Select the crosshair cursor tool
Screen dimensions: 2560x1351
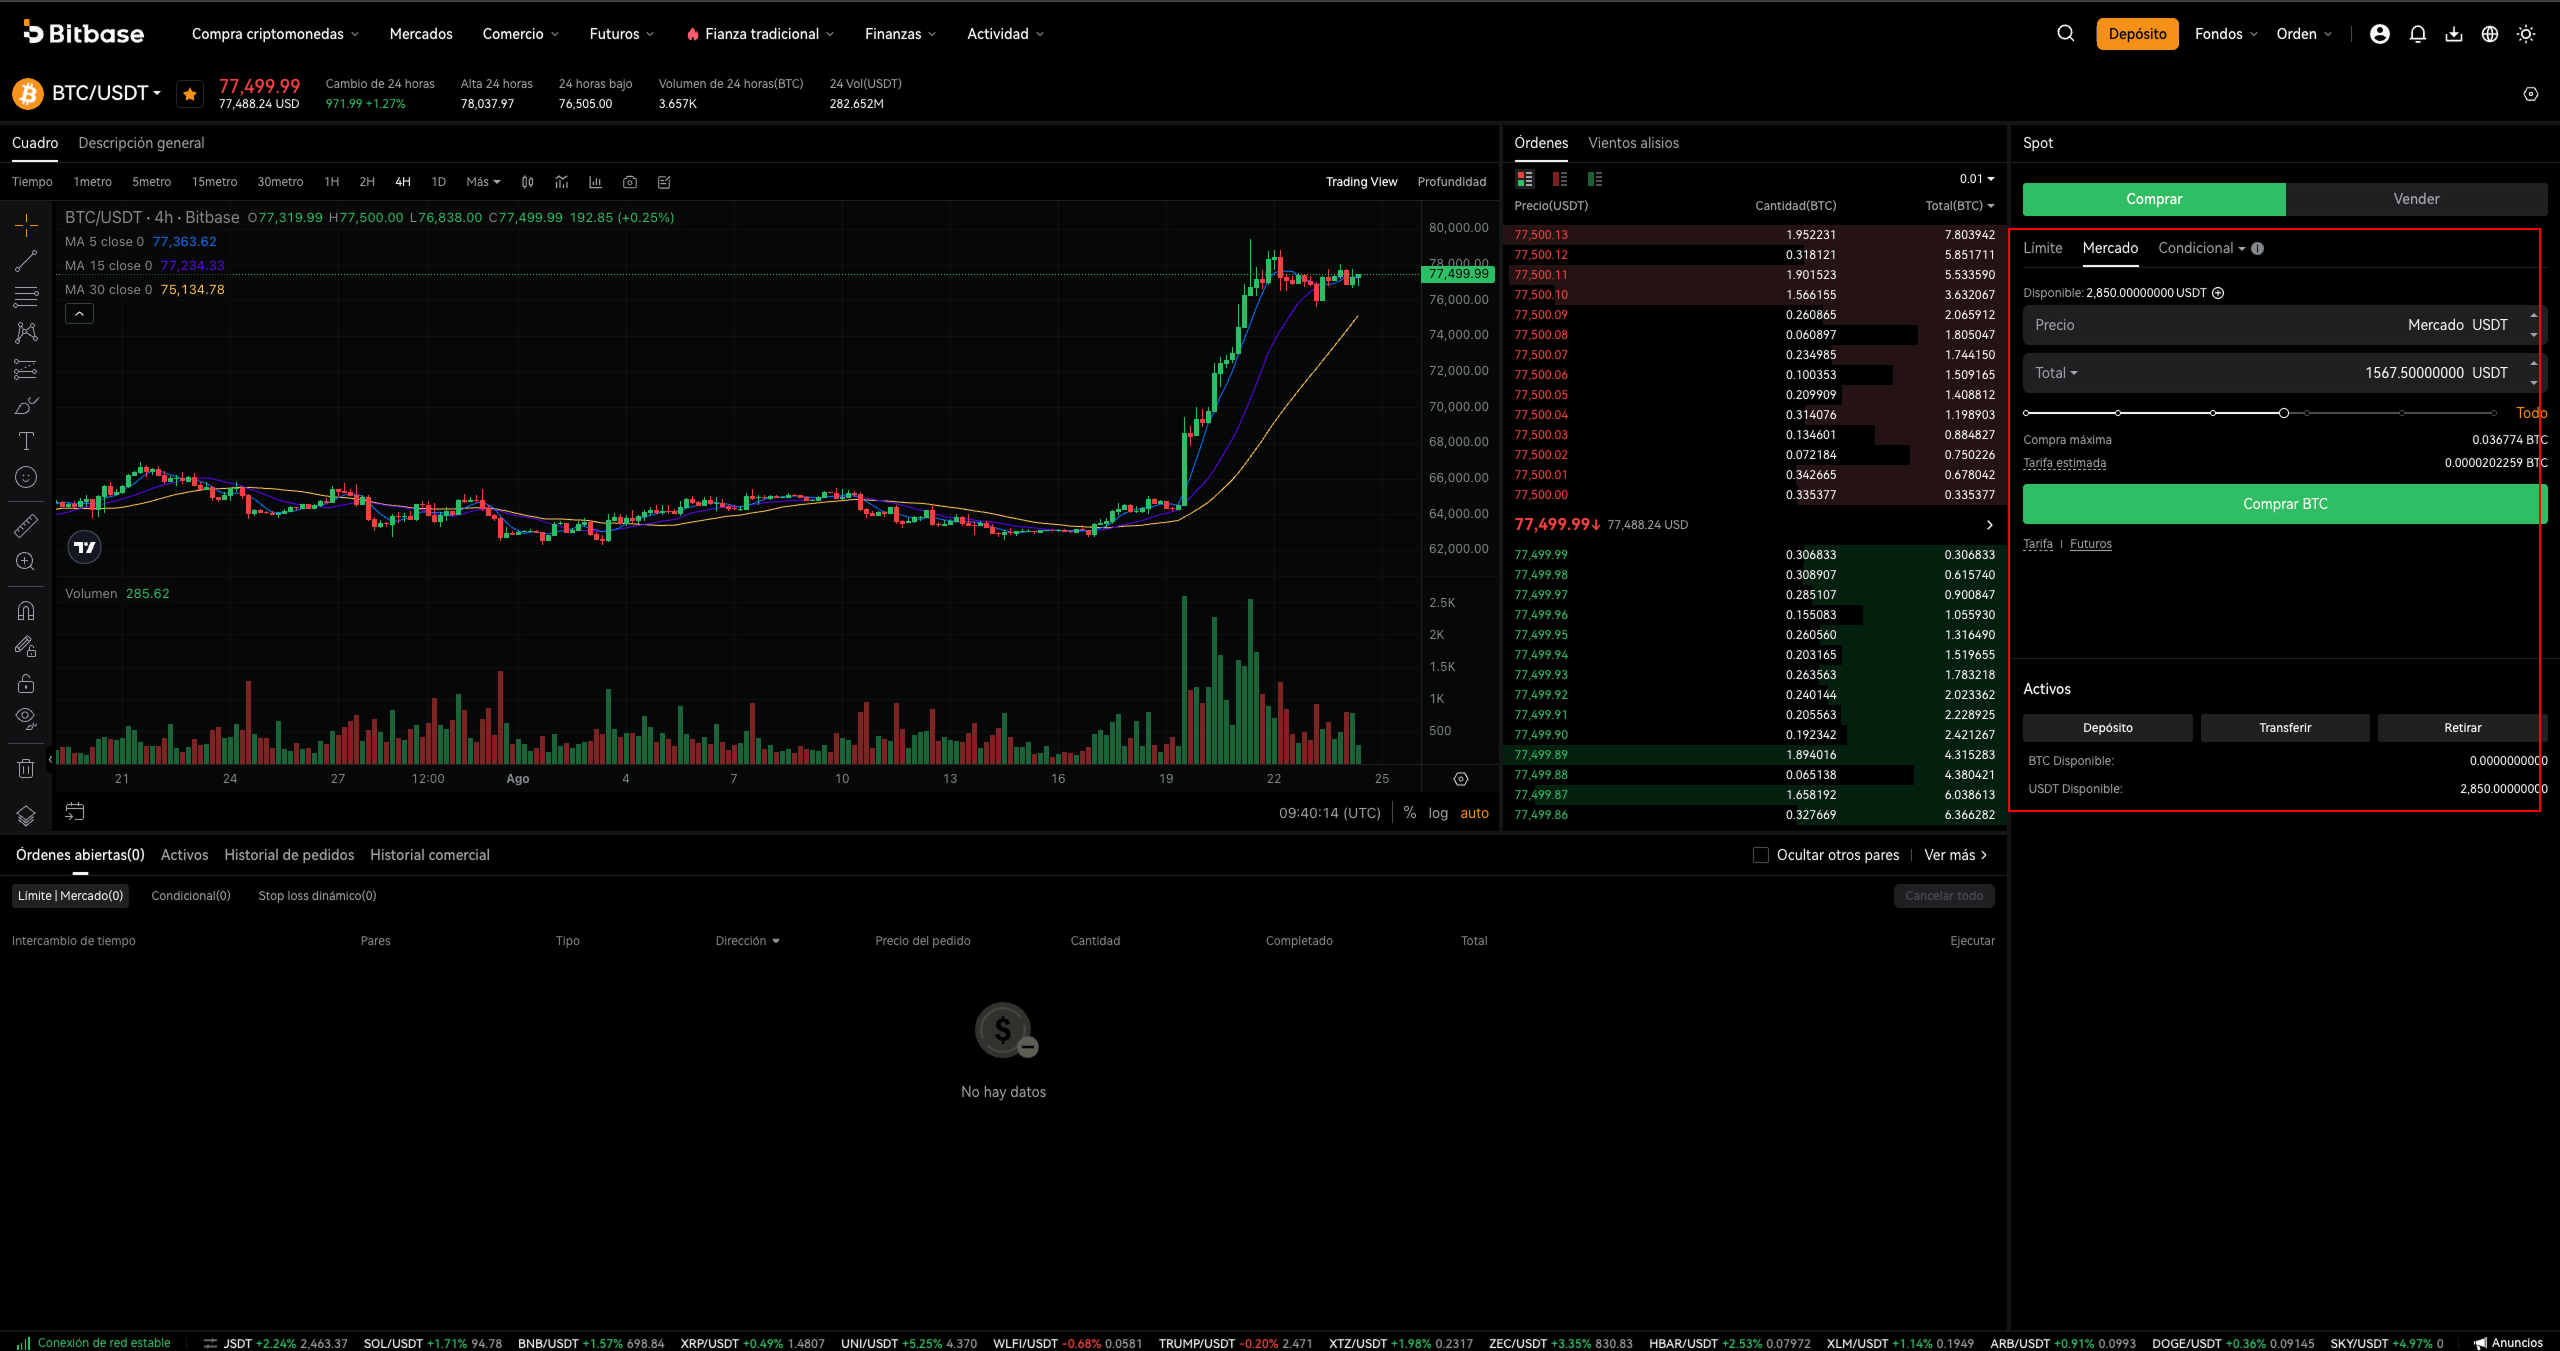point(26,225)
